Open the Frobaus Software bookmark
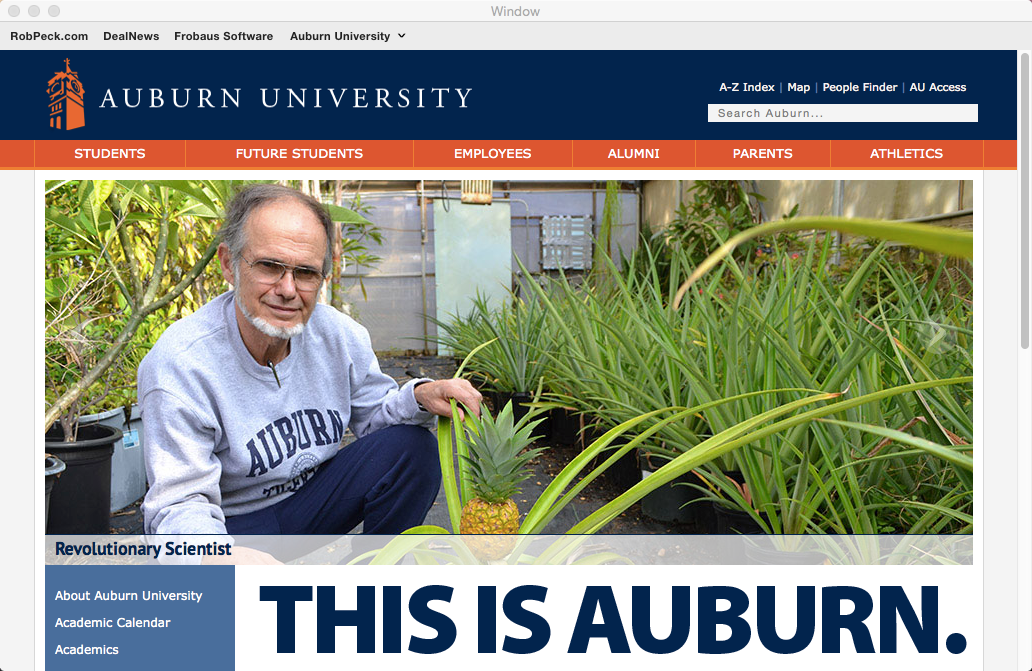The image size is (1032, 671). coord(224,36)
